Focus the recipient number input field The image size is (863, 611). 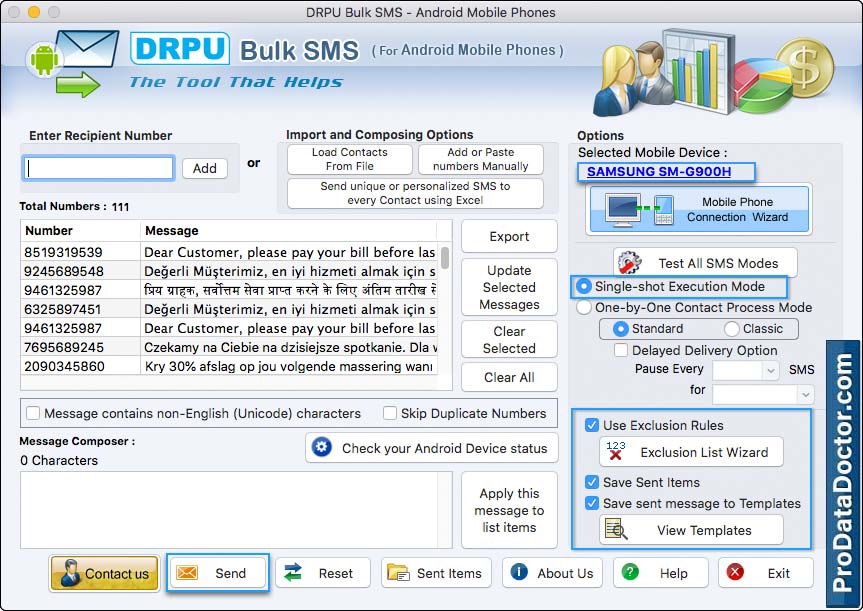tap(99, 168)
